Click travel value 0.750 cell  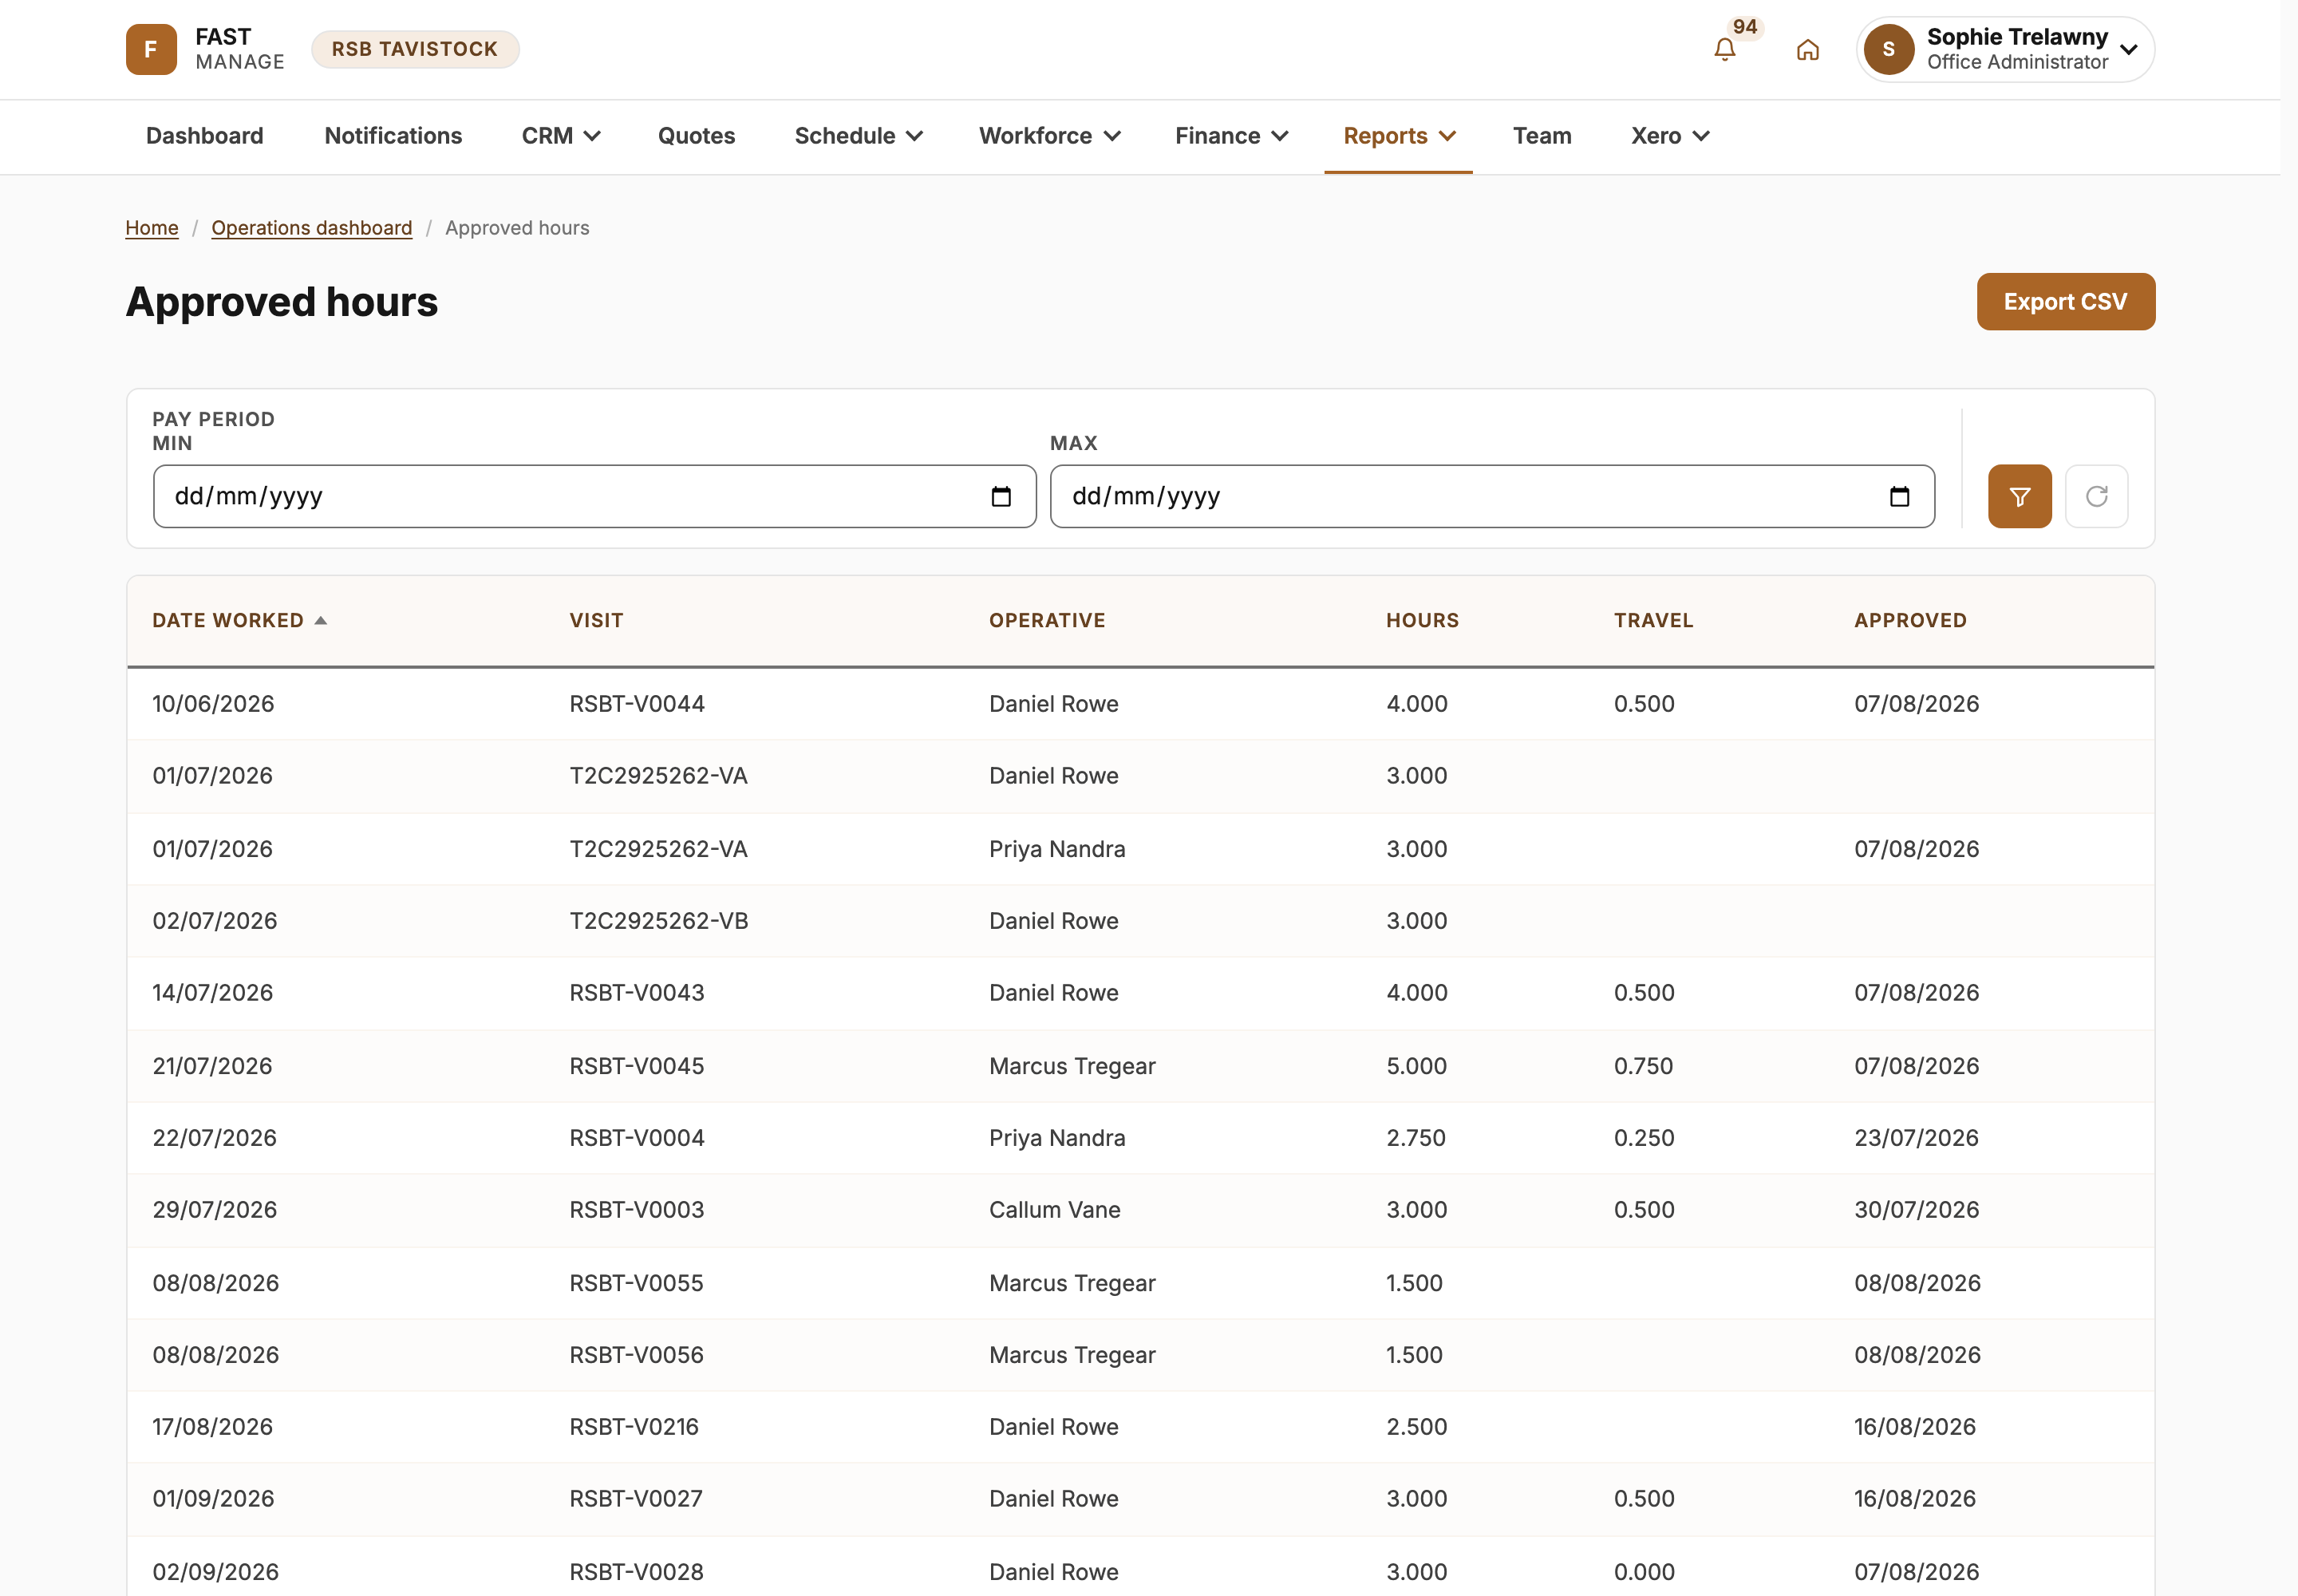pyautogui.click(x=1643, y=1066)
